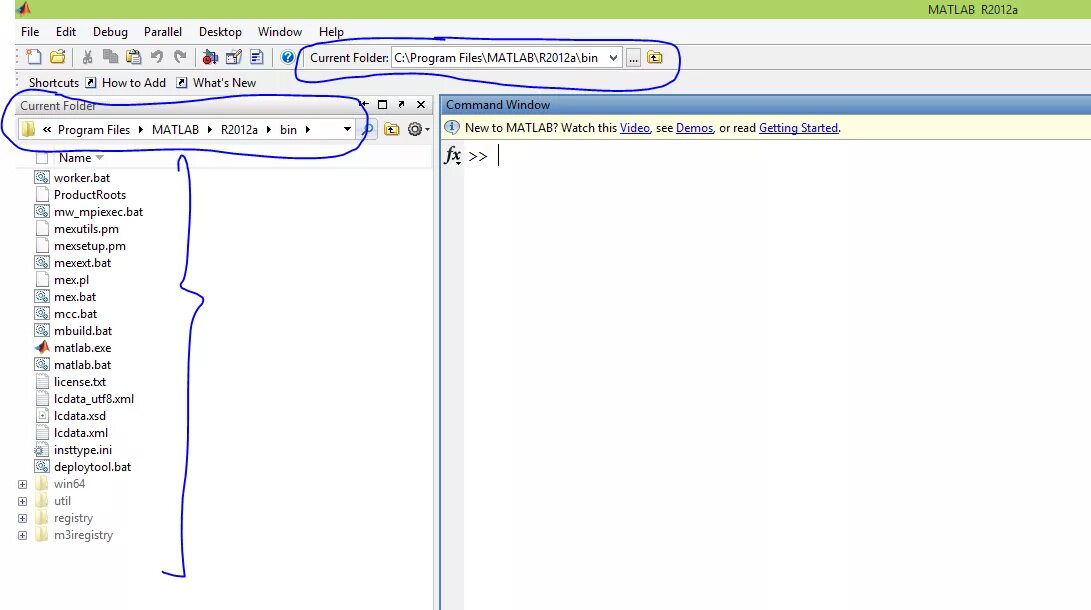Open Current Folder path dropdown in toolbar

tap(613, 58)
